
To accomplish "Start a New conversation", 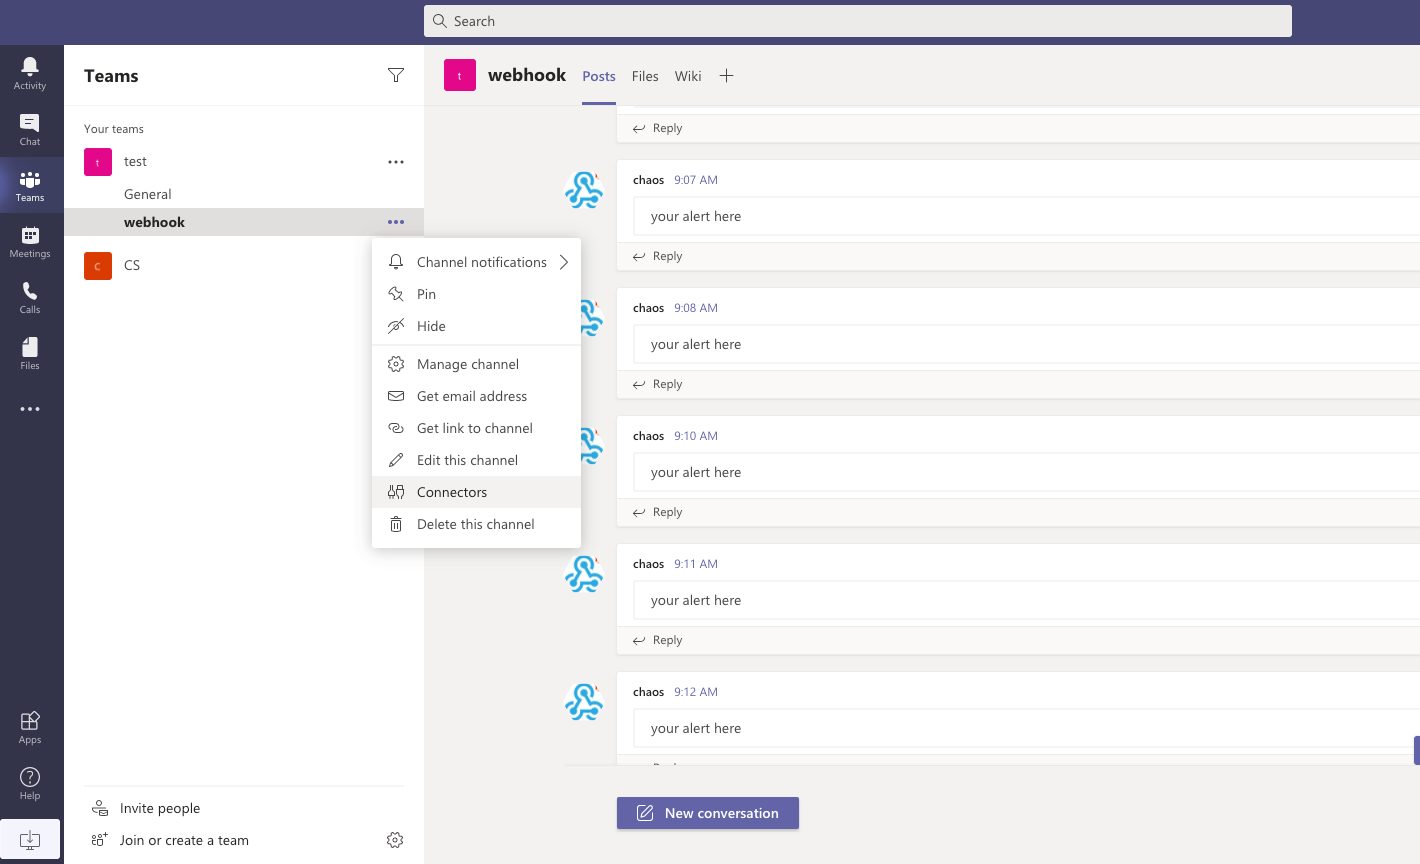I will pos(708,813).
